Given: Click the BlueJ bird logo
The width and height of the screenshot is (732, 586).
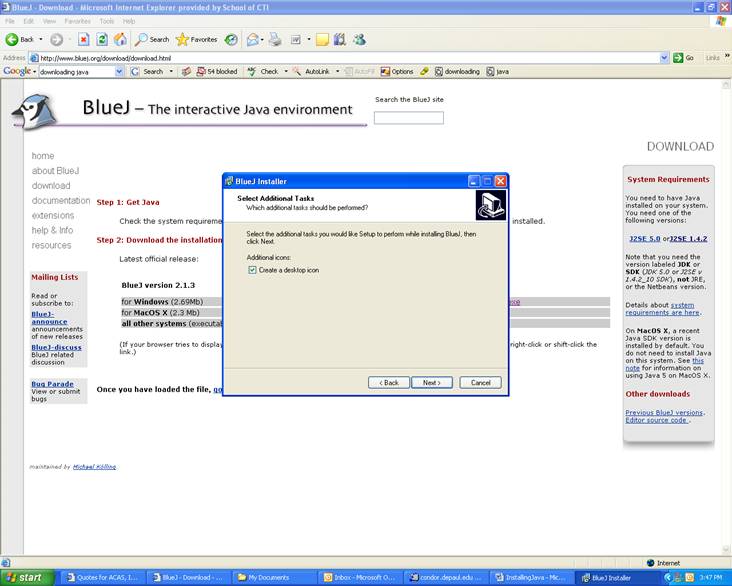Looking at the screenshot, I should pyautogui.click(x=34, y=111).
